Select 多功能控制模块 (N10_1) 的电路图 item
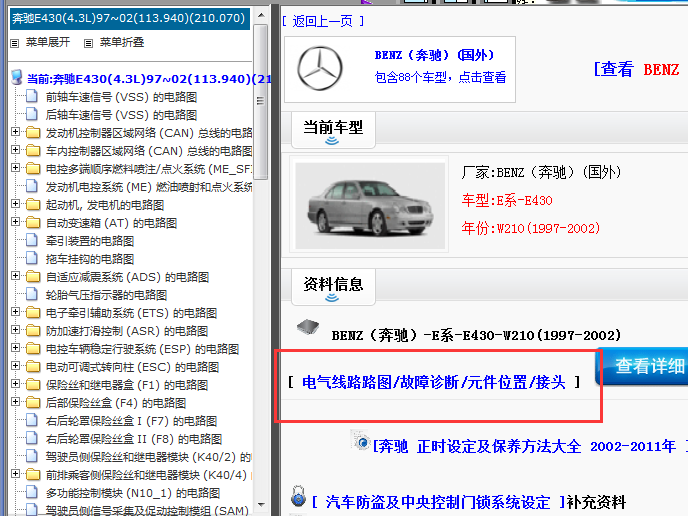Viewport: 688px width, 516px height. click(133, 493)
